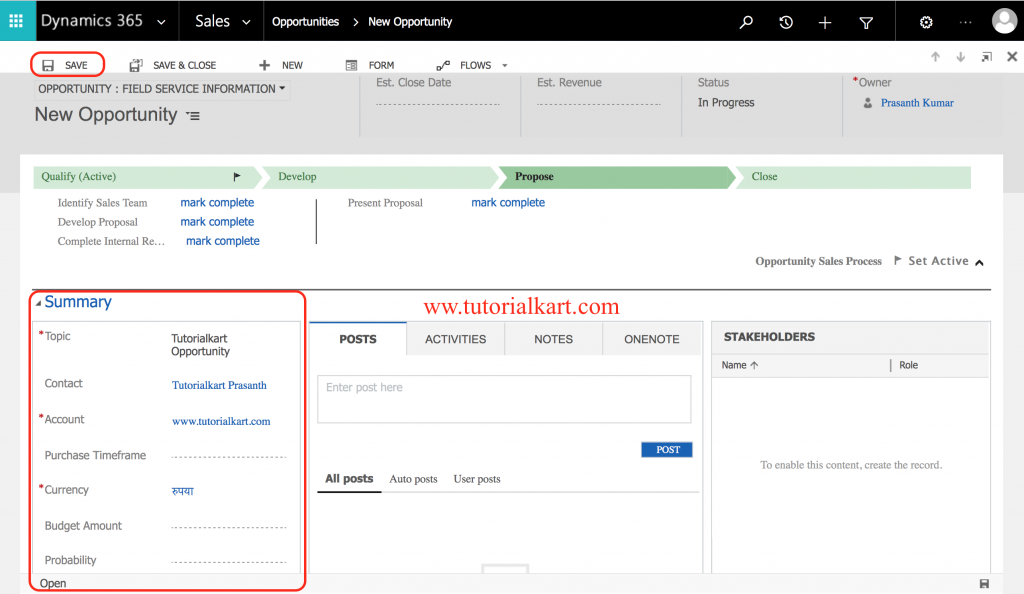Click the quick create plus icon

point(825,23)
